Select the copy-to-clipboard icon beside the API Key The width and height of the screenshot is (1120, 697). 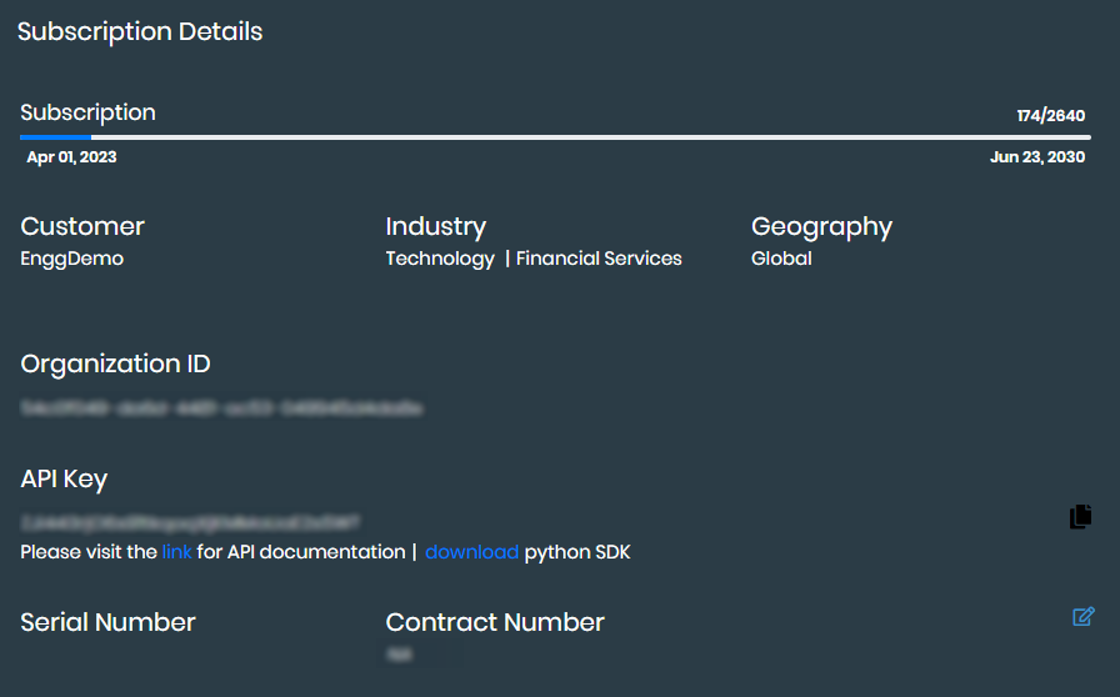click(1081, 516)
